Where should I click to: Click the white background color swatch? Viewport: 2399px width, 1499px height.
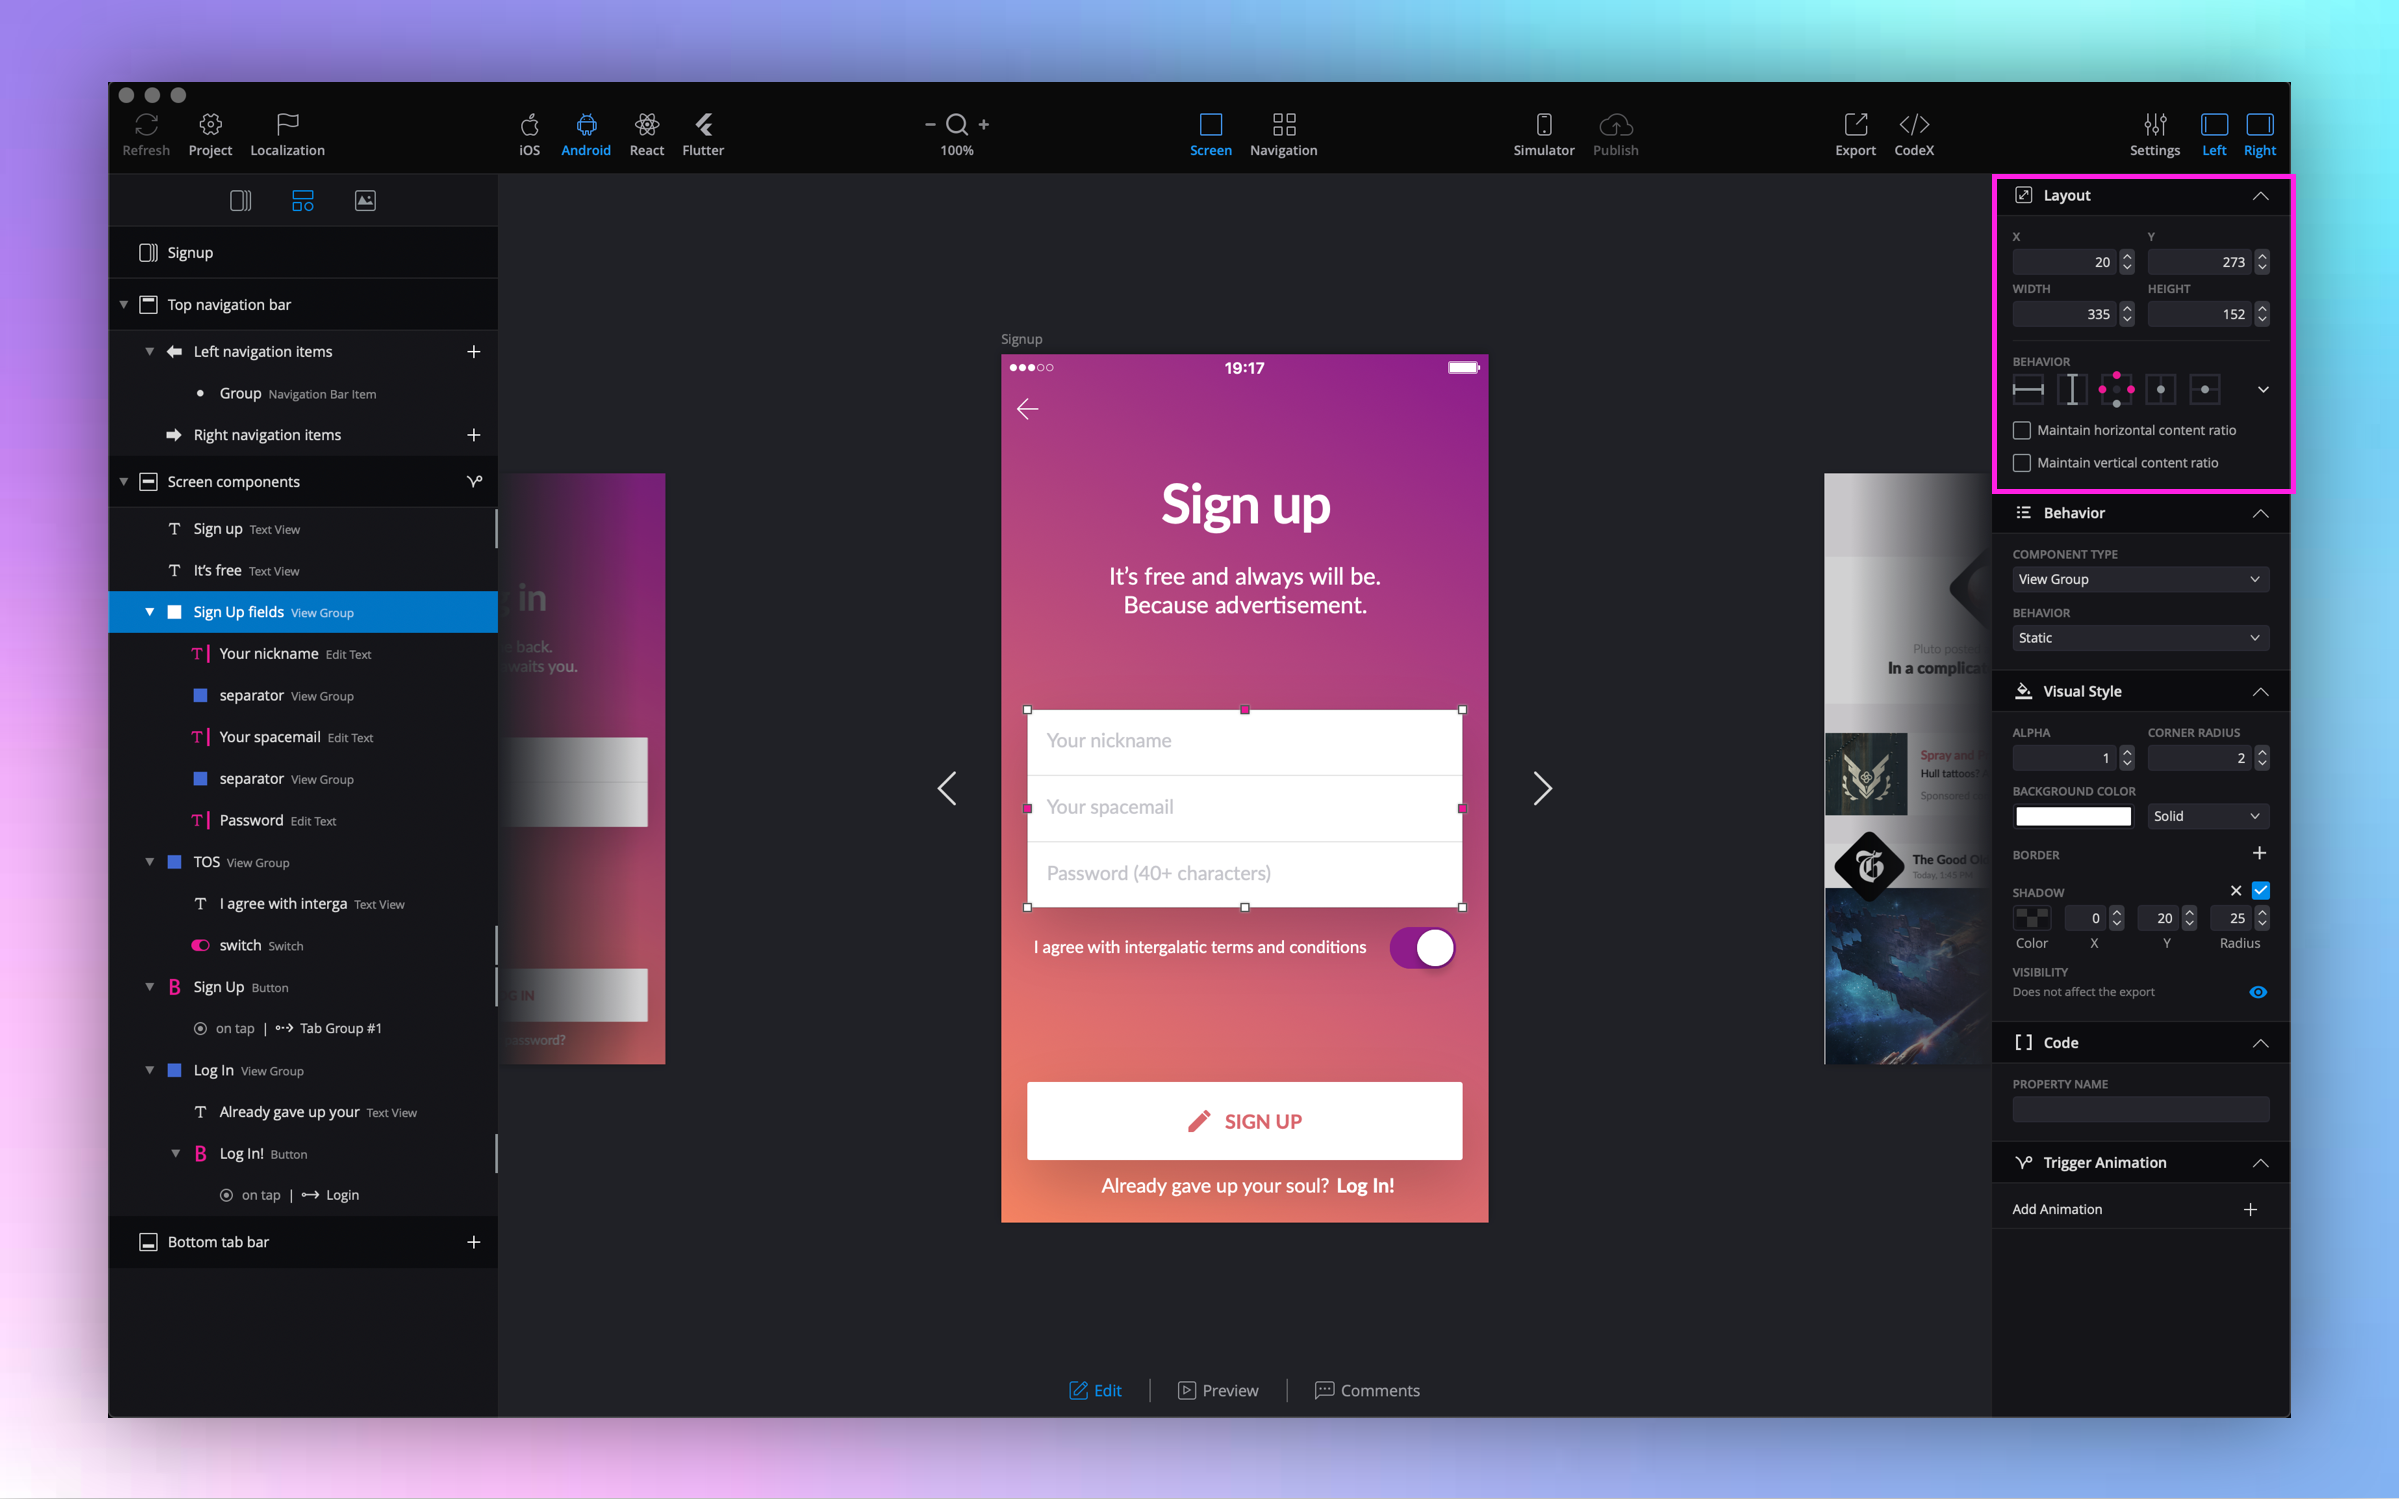click(x=2072, y=816)
